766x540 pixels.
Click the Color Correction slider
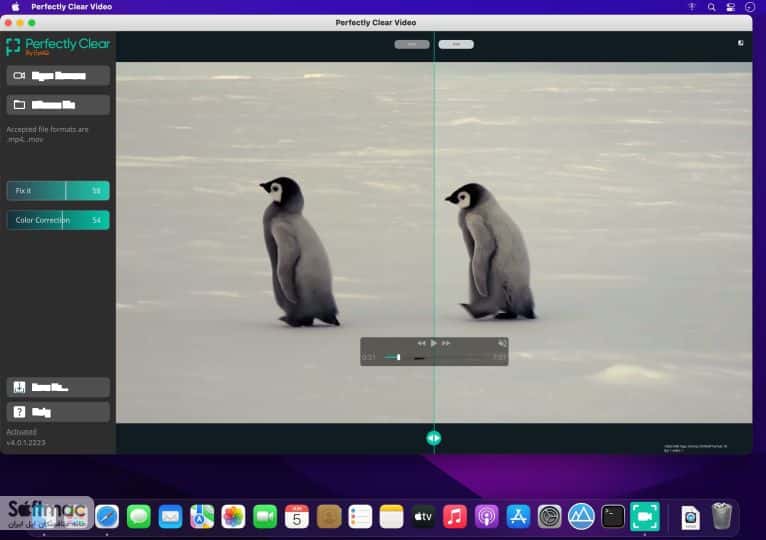58,220
